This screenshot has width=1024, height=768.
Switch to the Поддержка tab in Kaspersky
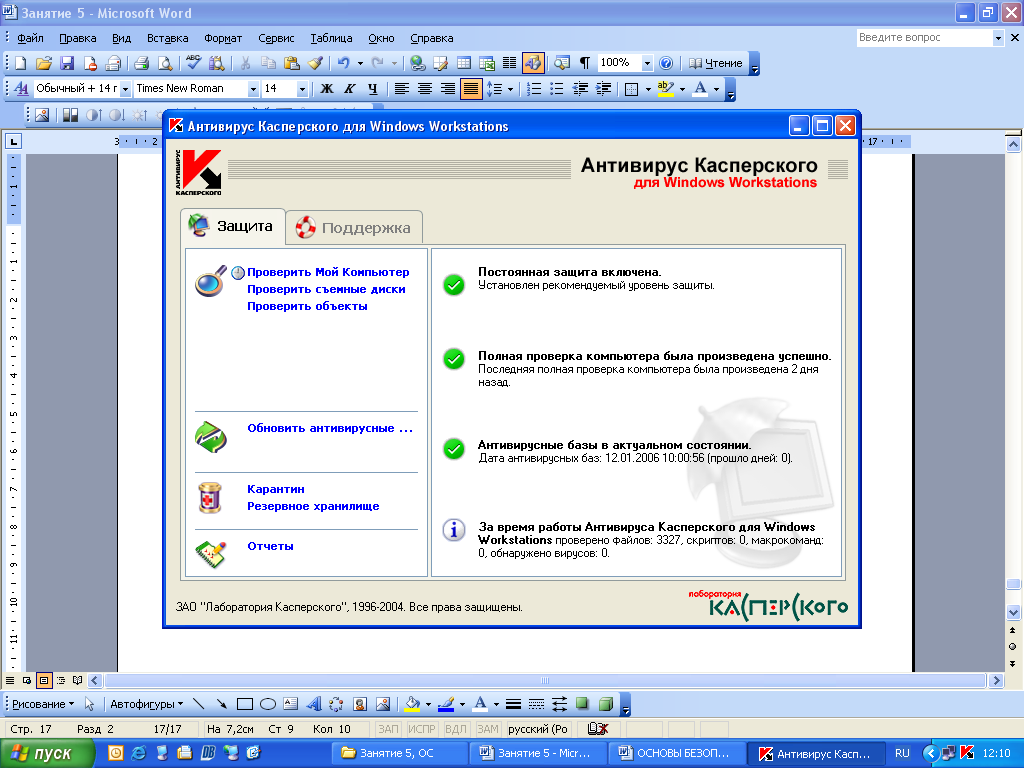point(354,227)
